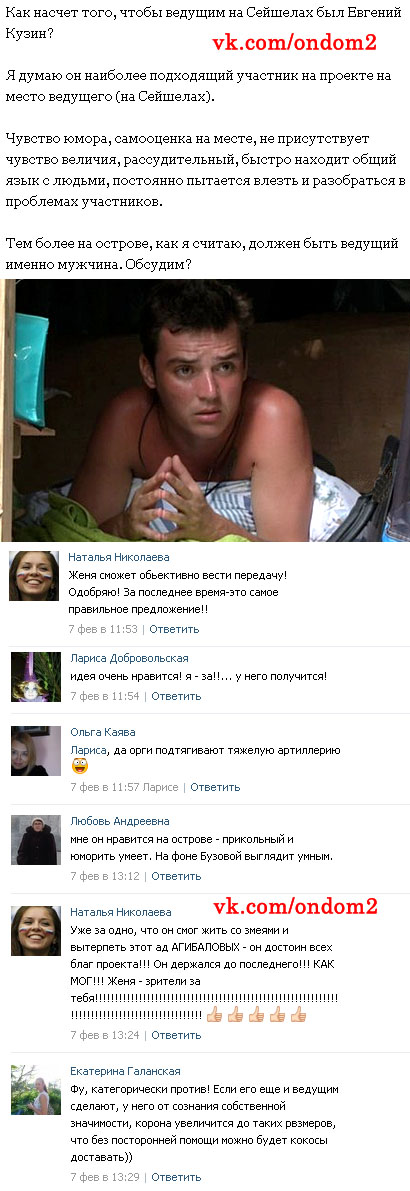This screenshot has width=410, height=1191.
Task: Click the last thumbs-up emoji in Наталья's comment
Action: coord(298,1014)
